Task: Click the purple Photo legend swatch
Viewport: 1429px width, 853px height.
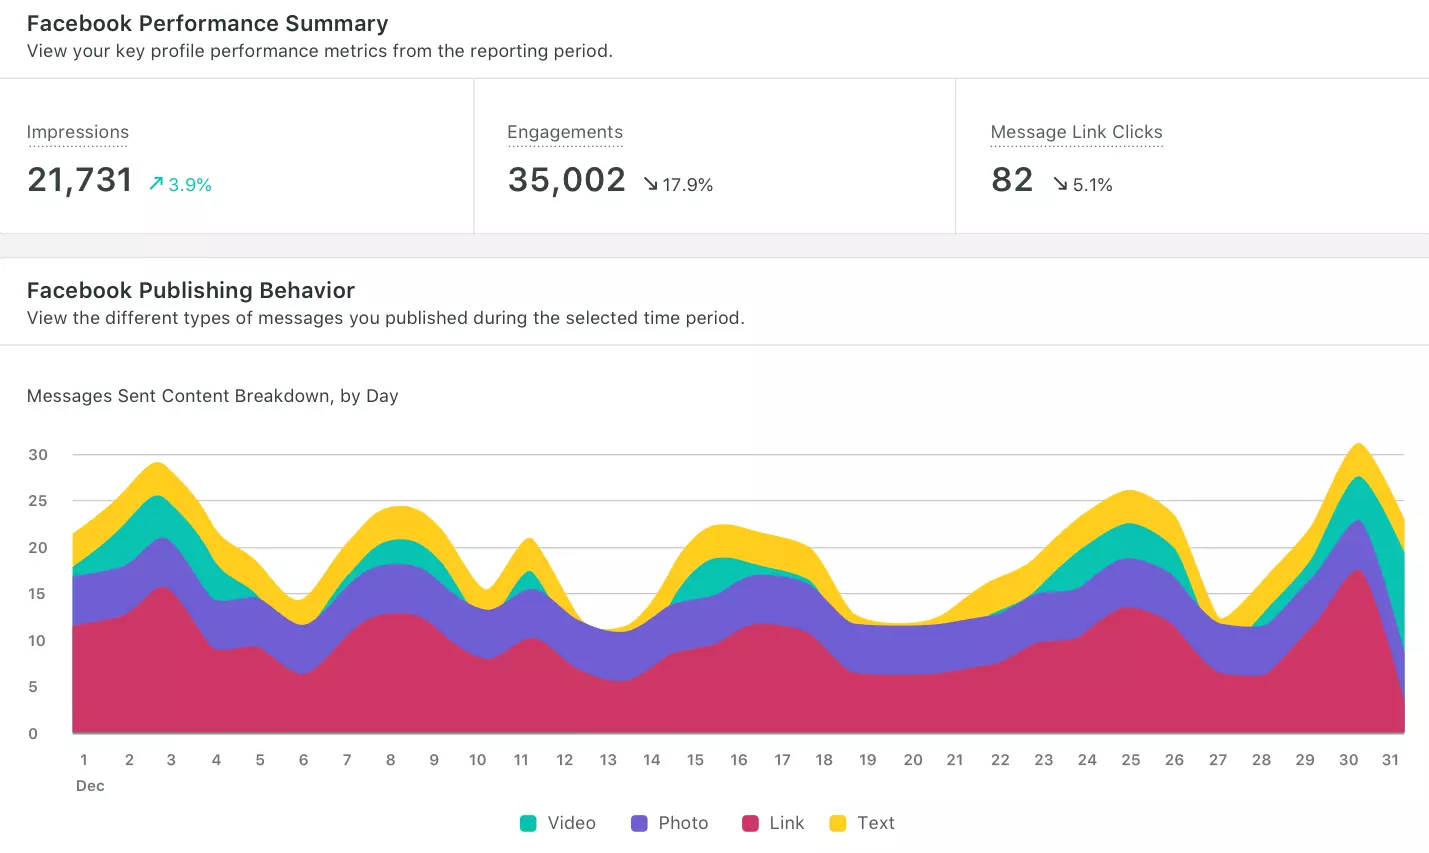Action: click(639, 823)
